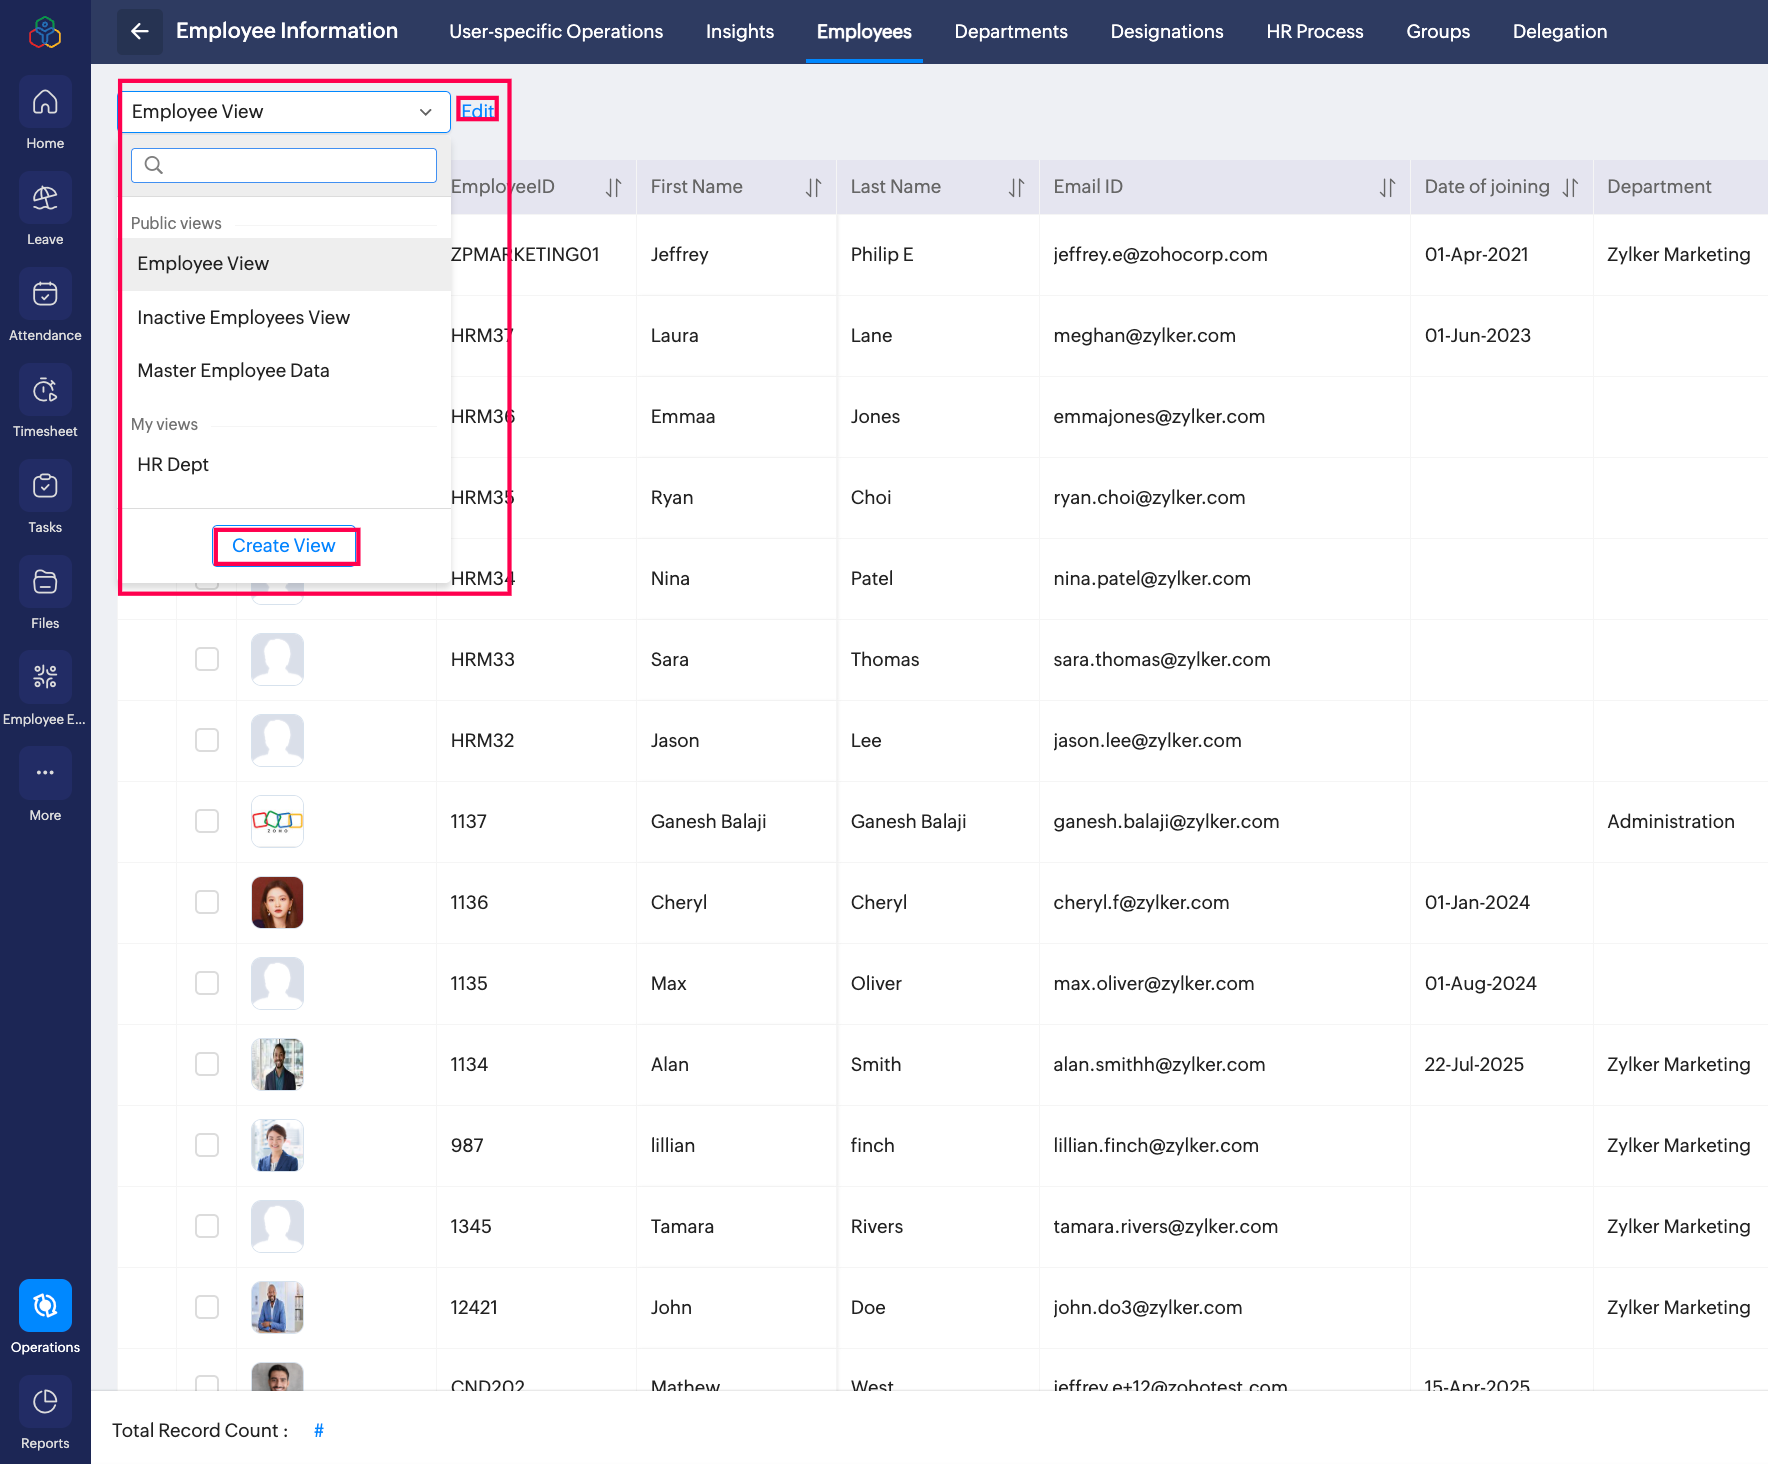The width and height of the screenshot is (1768, 1464).
Task: Open Timesheet from the sidebar
Action: click(x=45, y=391)
